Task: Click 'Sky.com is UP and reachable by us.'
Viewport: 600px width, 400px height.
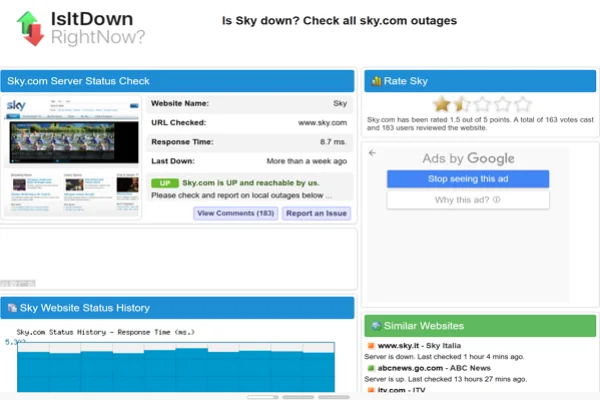Action: click(251, 183)
